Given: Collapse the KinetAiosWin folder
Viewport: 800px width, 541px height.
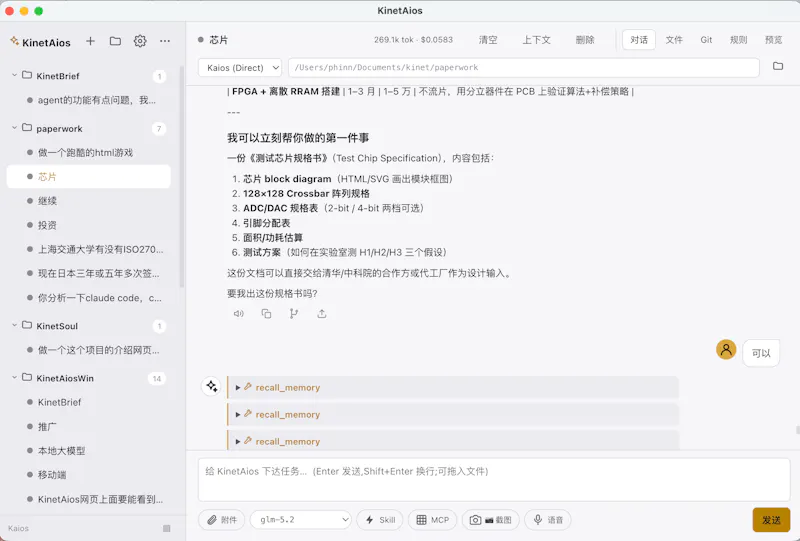Looking at the screenshot, I should 14,378.
